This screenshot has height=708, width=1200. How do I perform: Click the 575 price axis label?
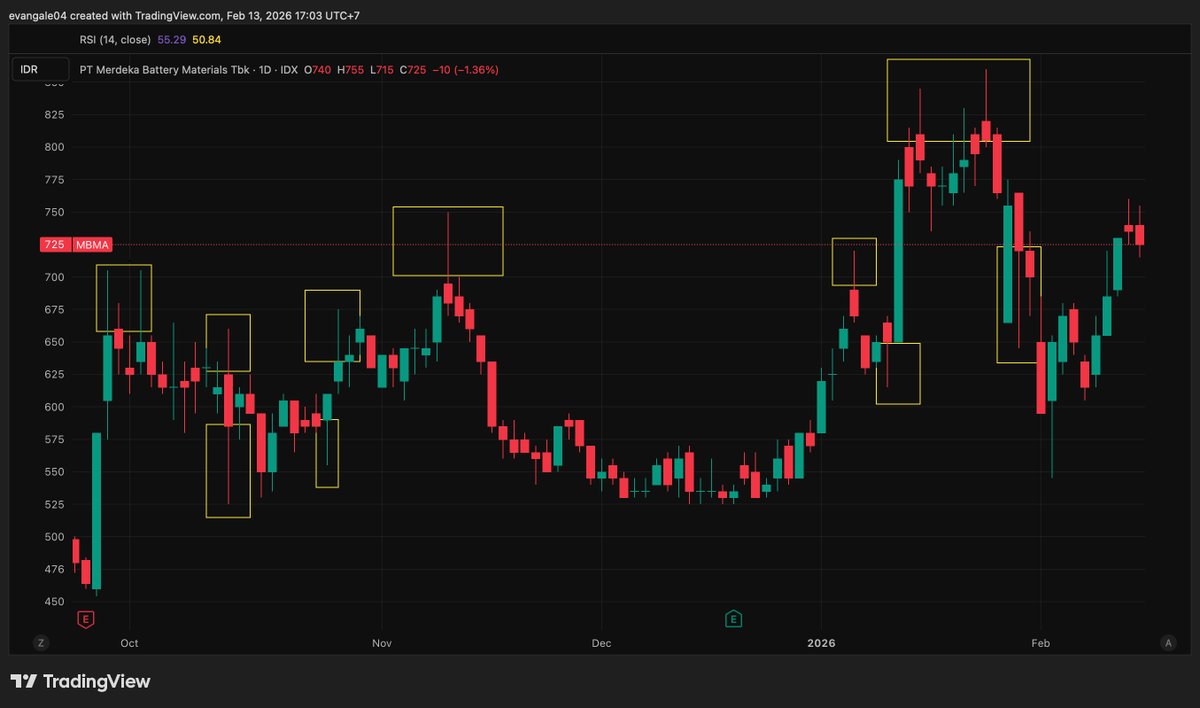click(54, 439)
